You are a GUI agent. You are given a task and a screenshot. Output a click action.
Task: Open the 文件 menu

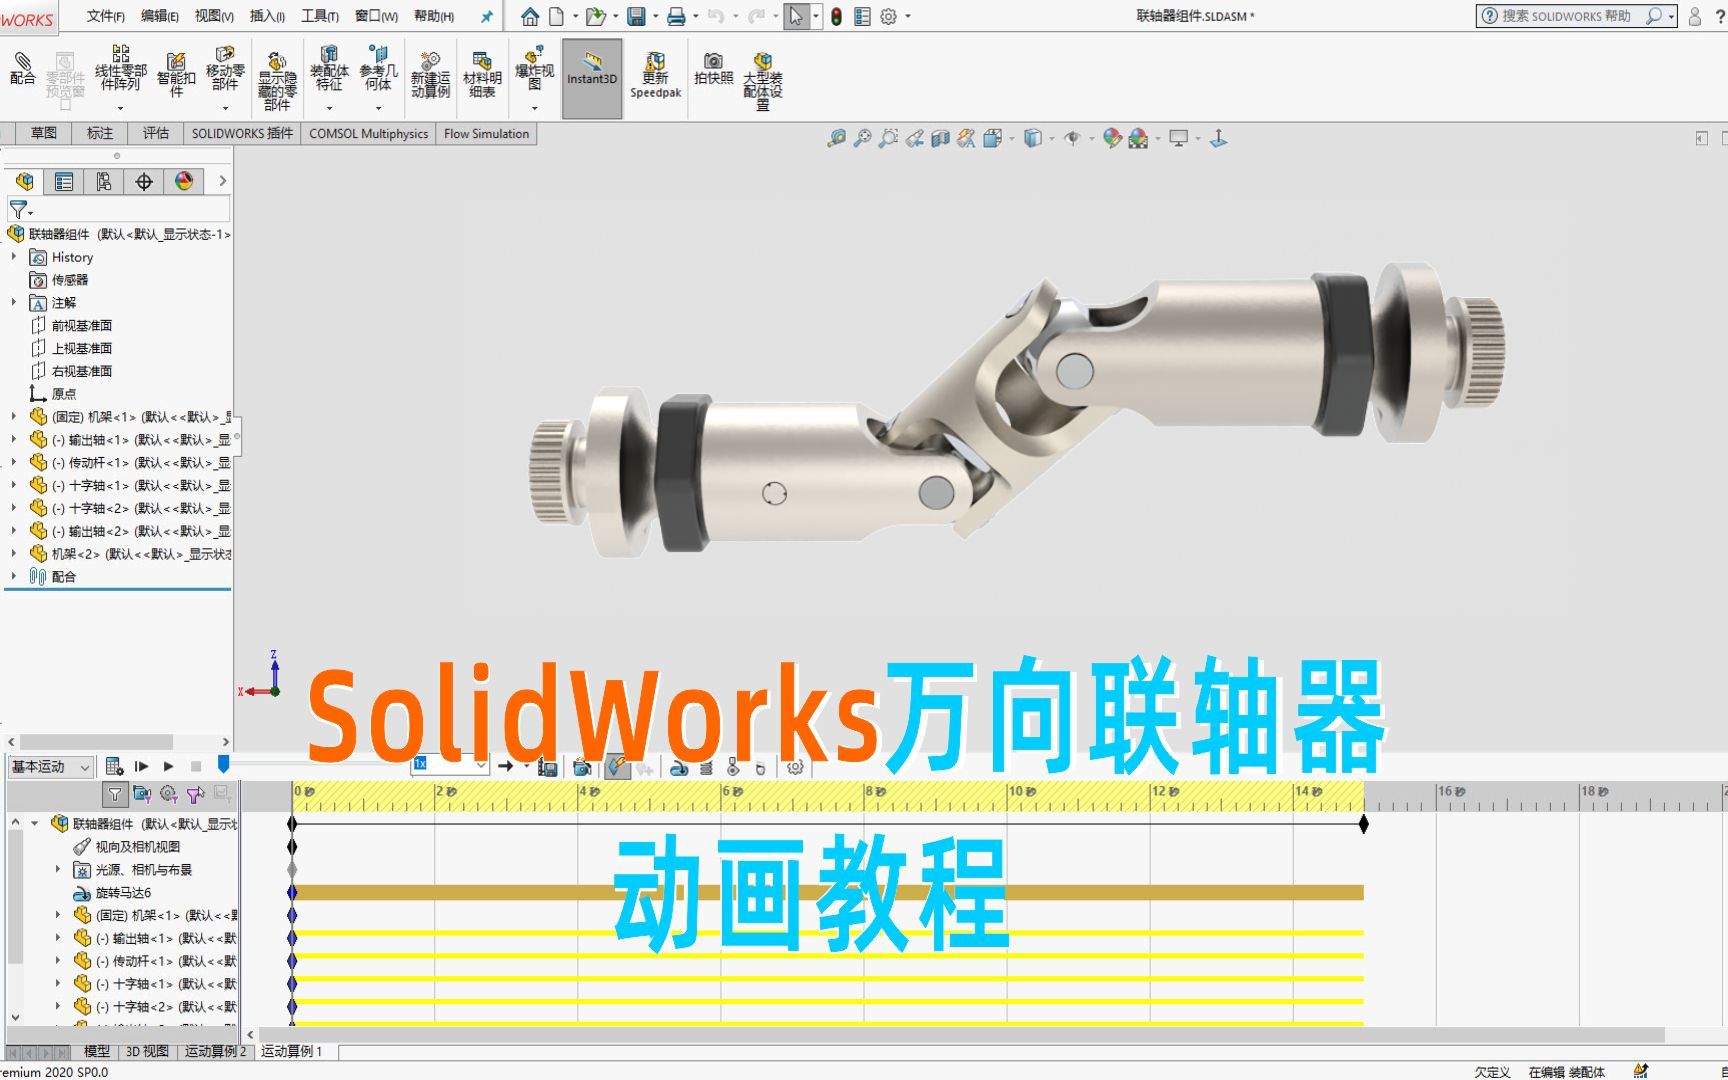click(105, 16)
